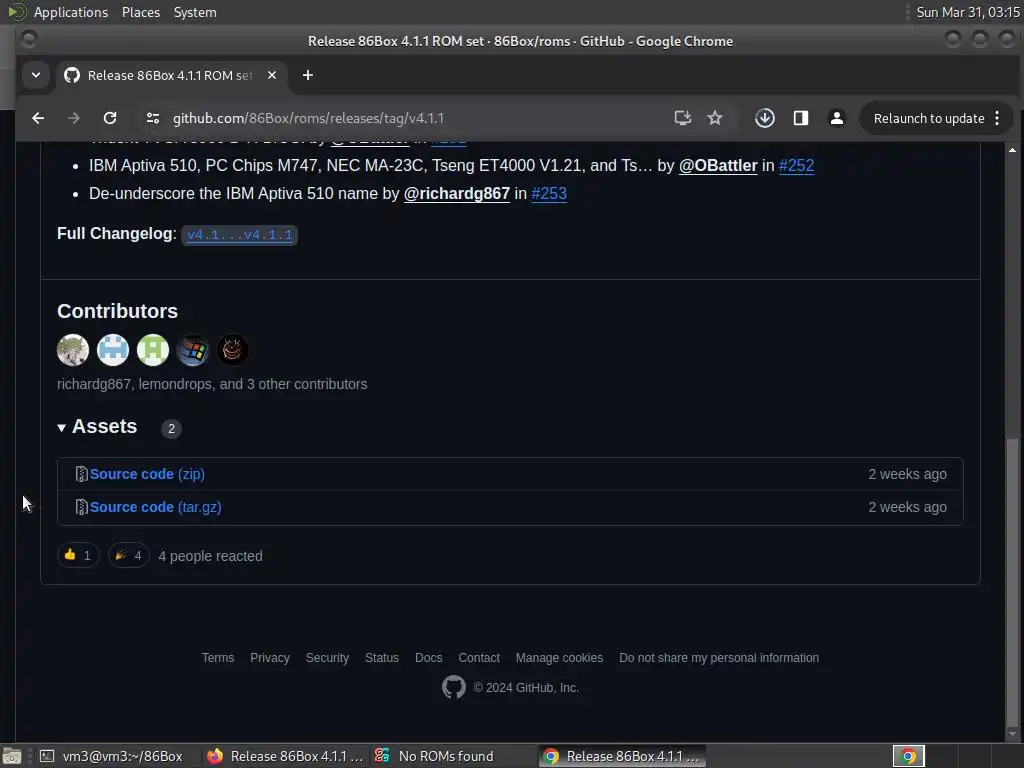Click the party popper reaction button
The image size is (1024, 768).
129,555
